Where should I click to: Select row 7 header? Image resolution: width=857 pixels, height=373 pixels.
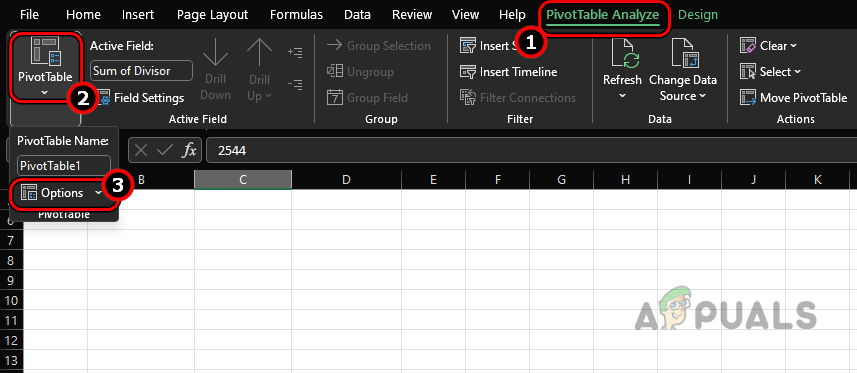[12, 240]
